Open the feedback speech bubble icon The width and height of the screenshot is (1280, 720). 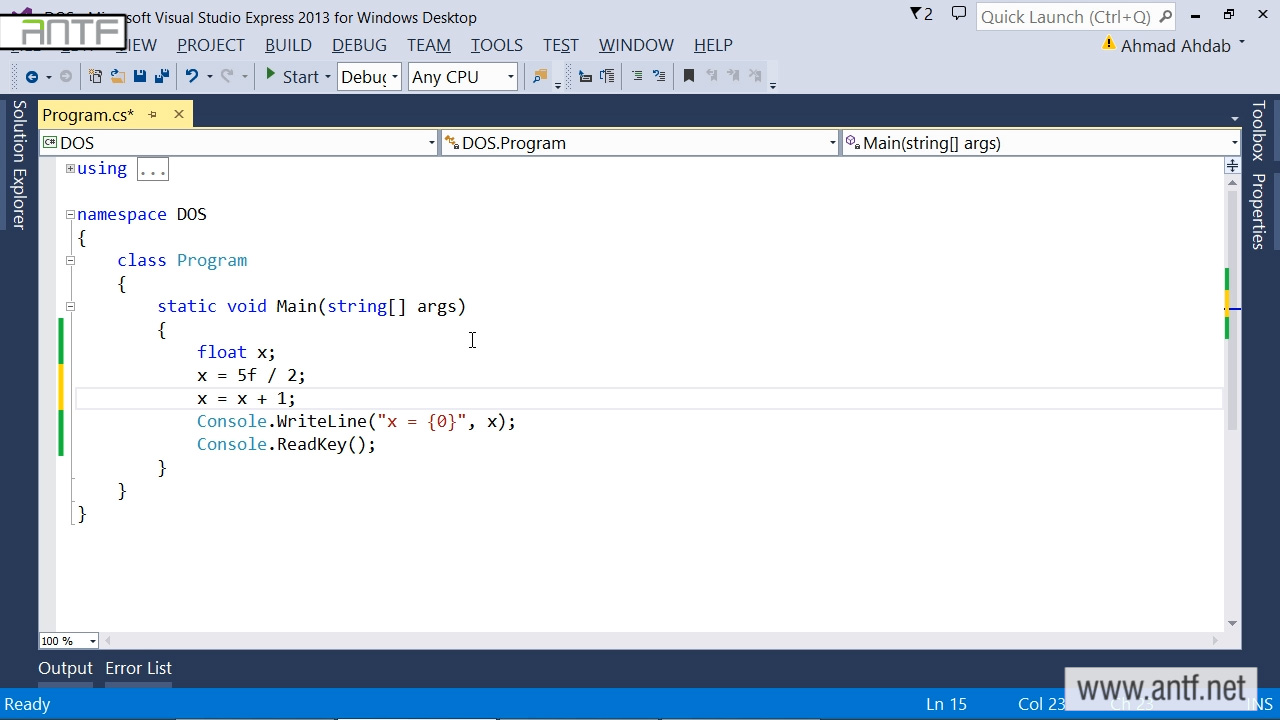click(x=958, y=14)
